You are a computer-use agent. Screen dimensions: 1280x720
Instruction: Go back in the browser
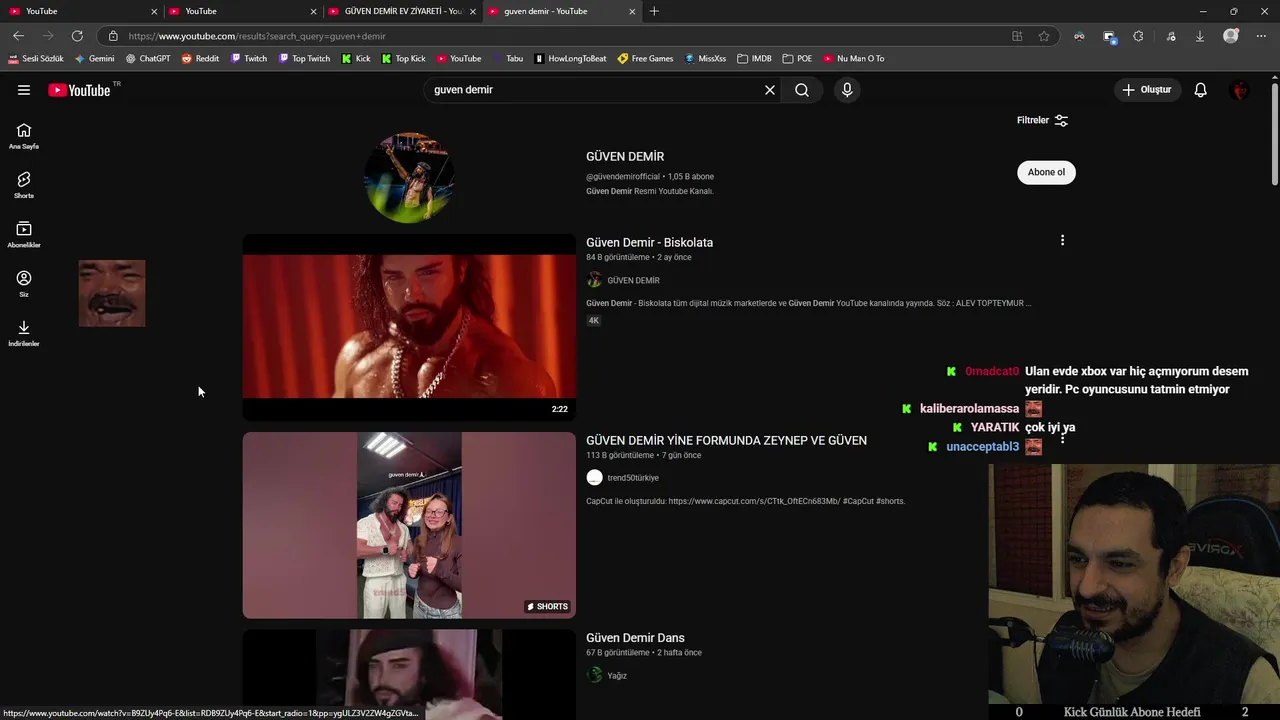[18, 36]
